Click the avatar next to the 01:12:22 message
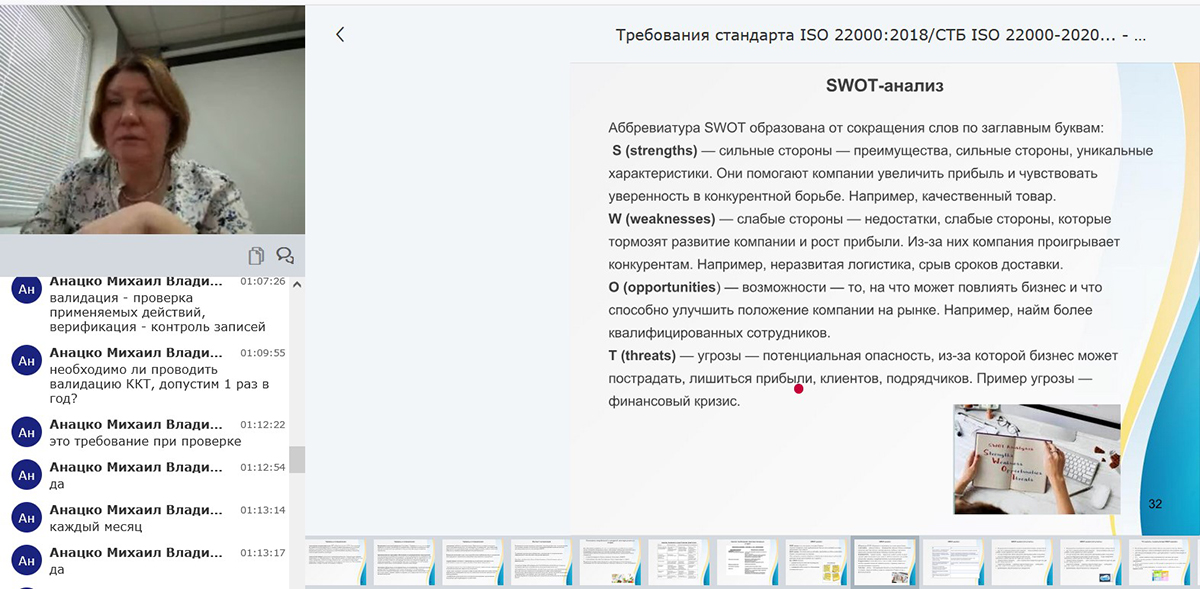 [x=26, y=432]
